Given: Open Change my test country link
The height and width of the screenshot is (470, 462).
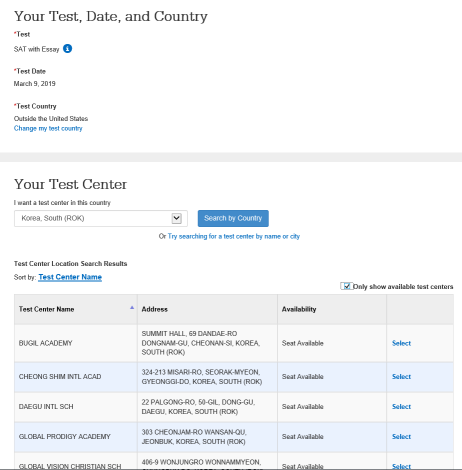Looking at the screenshot, I should point(48,128).
